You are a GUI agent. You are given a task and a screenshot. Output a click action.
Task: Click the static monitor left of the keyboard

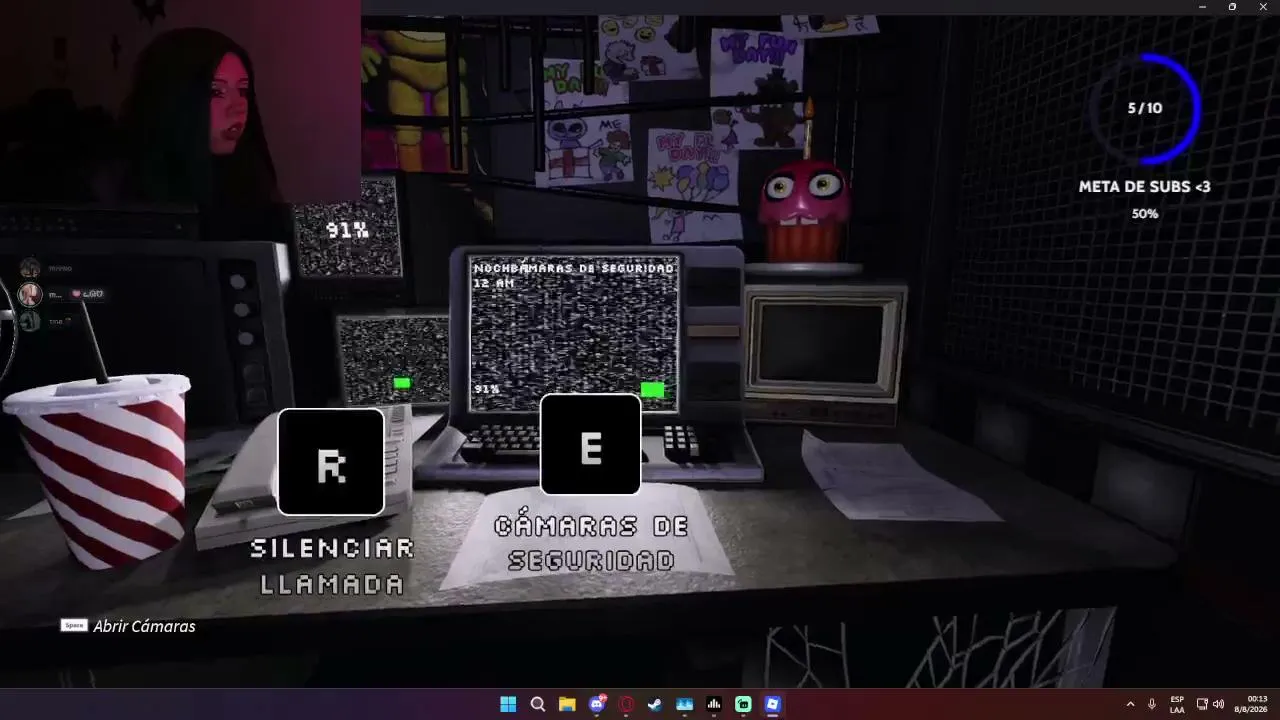tap(394, 359)
